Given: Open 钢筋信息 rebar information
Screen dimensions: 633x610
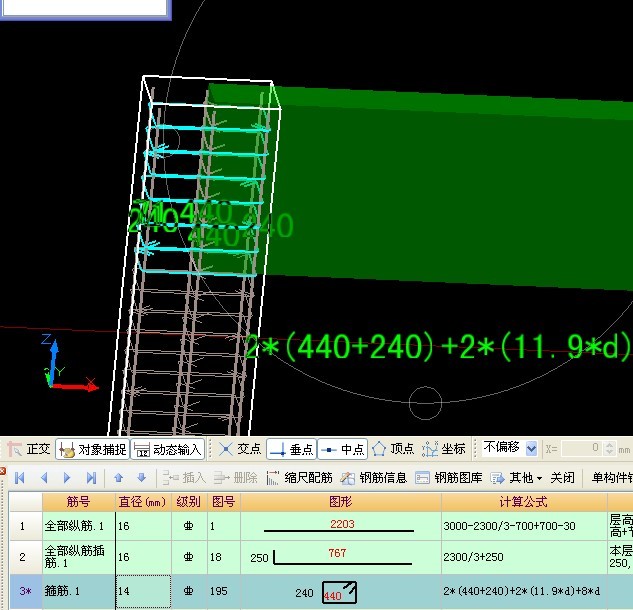Looking at the screenshot, I should point(373,478).
